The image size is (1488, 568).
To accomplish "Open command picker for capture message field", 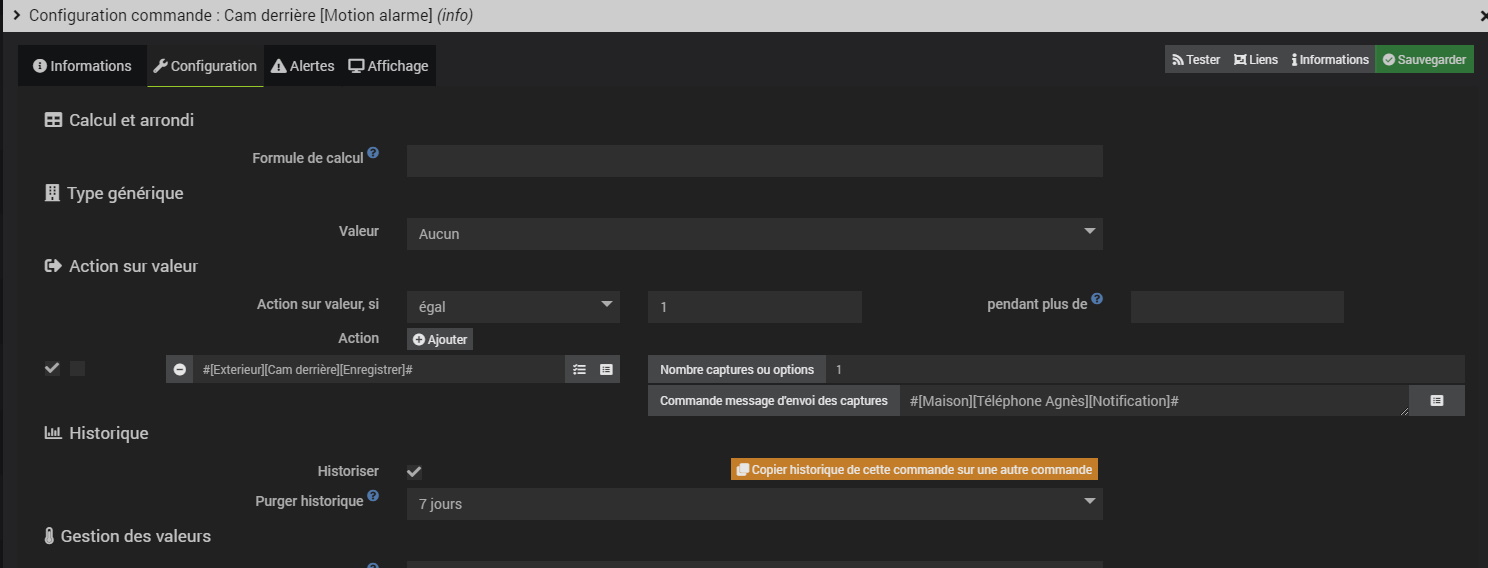I will pos(1436,401).
